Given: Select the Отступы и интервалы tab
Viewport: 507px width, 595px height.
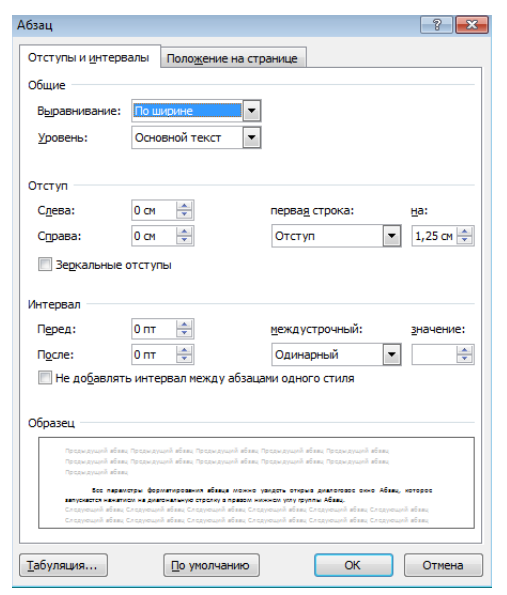Looking at the screenshot, I should point(89,57).
